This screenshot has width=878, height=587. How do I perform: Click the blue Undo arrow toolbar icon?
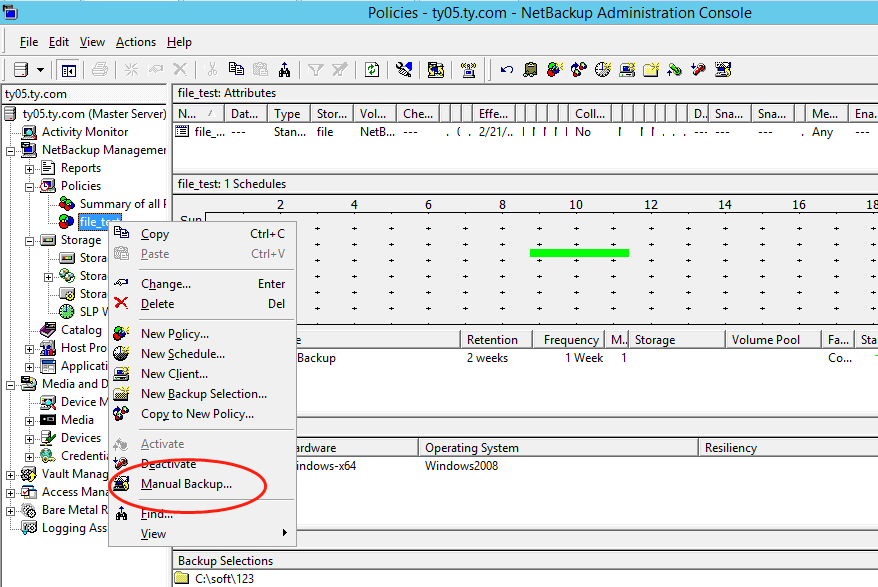pos(507,69)
